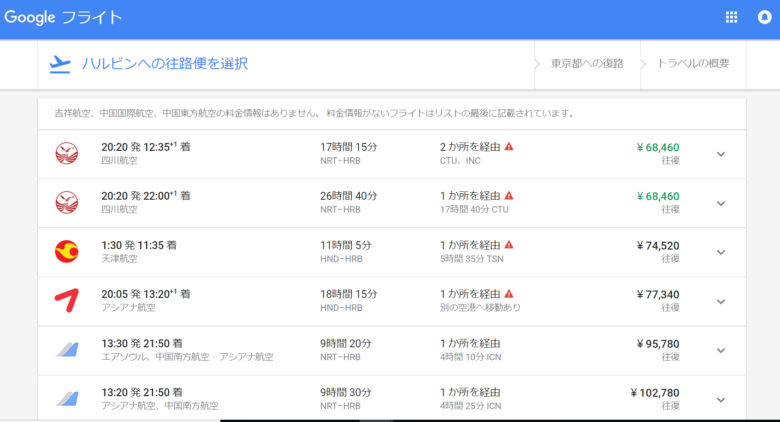Click the Google フライト logo
The width and height of the screenshot is (780, 422).
(x=63, y=17)
